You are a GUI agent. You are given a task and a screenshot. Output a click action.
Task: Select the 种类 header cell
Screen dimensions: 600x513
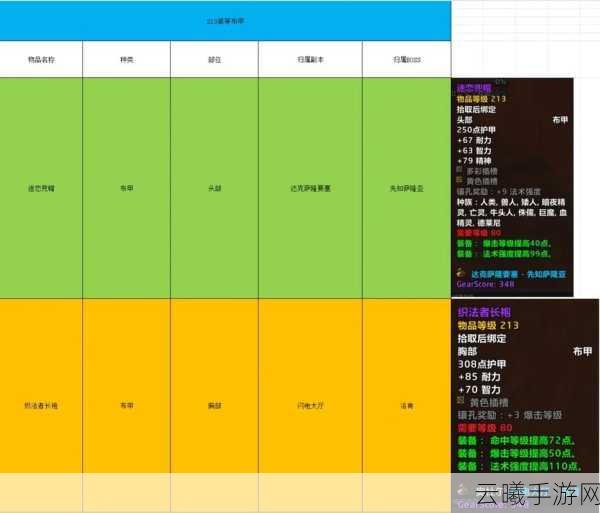(127, 59)
